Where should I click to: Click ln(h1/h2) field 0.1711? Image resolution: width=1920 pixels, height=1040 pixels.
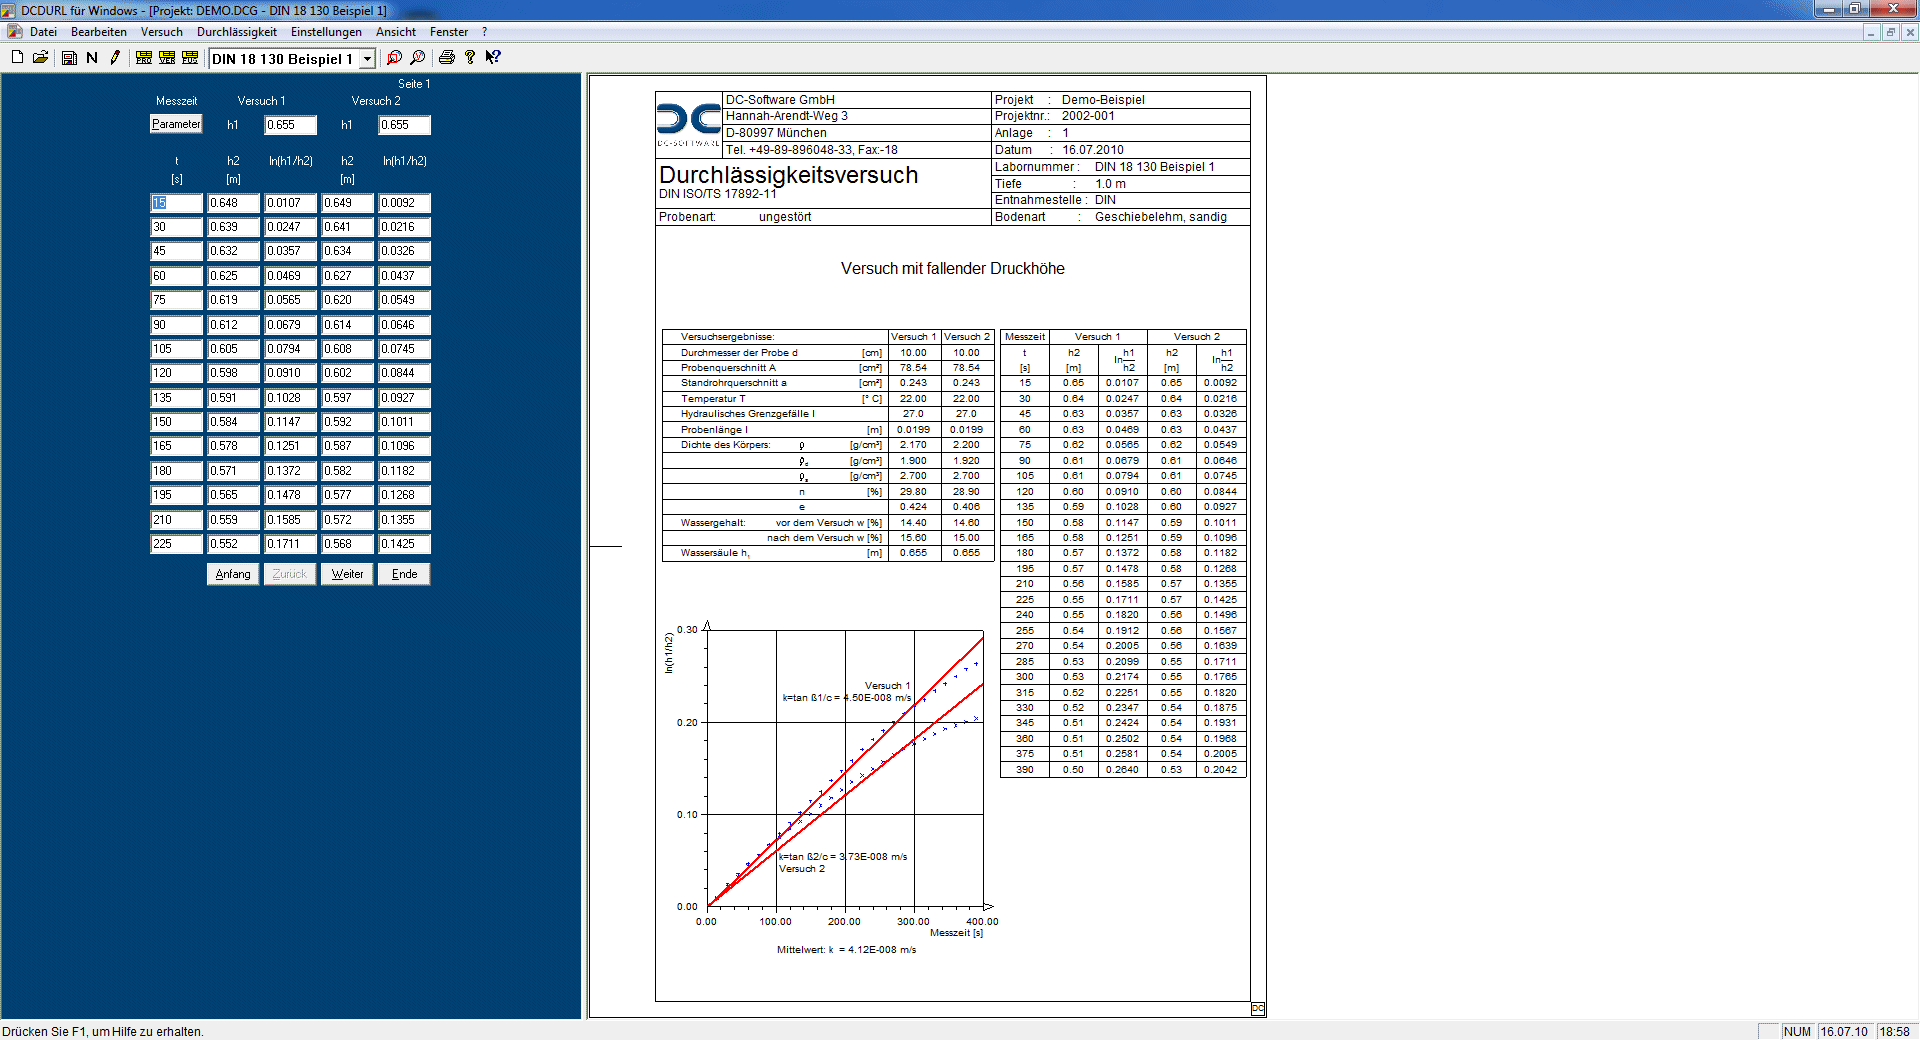point(290,544)
